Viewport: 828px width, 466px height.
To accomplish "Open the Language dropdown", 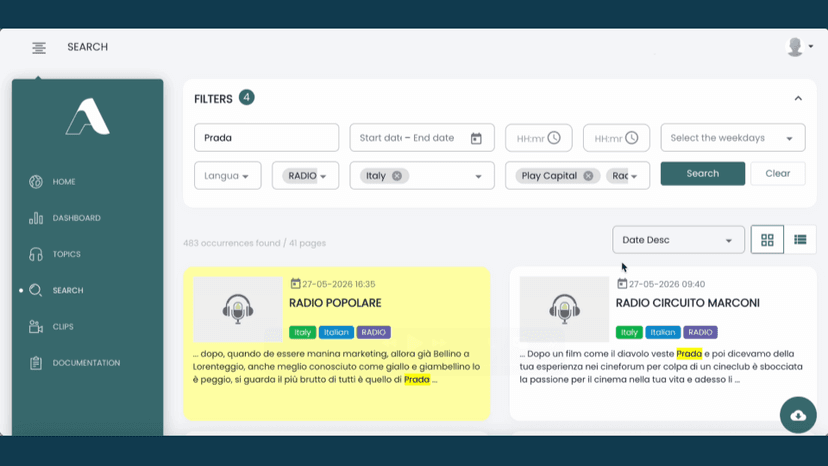I will click(x=228, y=175).
